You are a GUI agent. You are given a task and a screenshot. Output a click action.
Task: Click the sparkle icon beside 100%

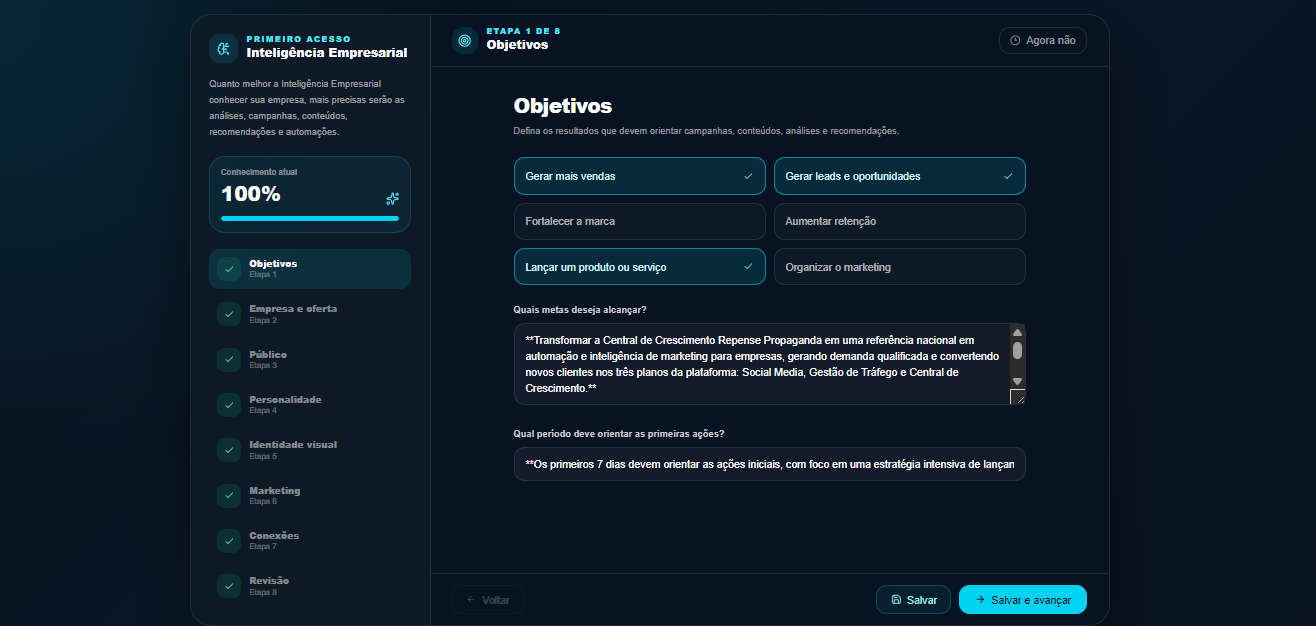tap(393, 198)
